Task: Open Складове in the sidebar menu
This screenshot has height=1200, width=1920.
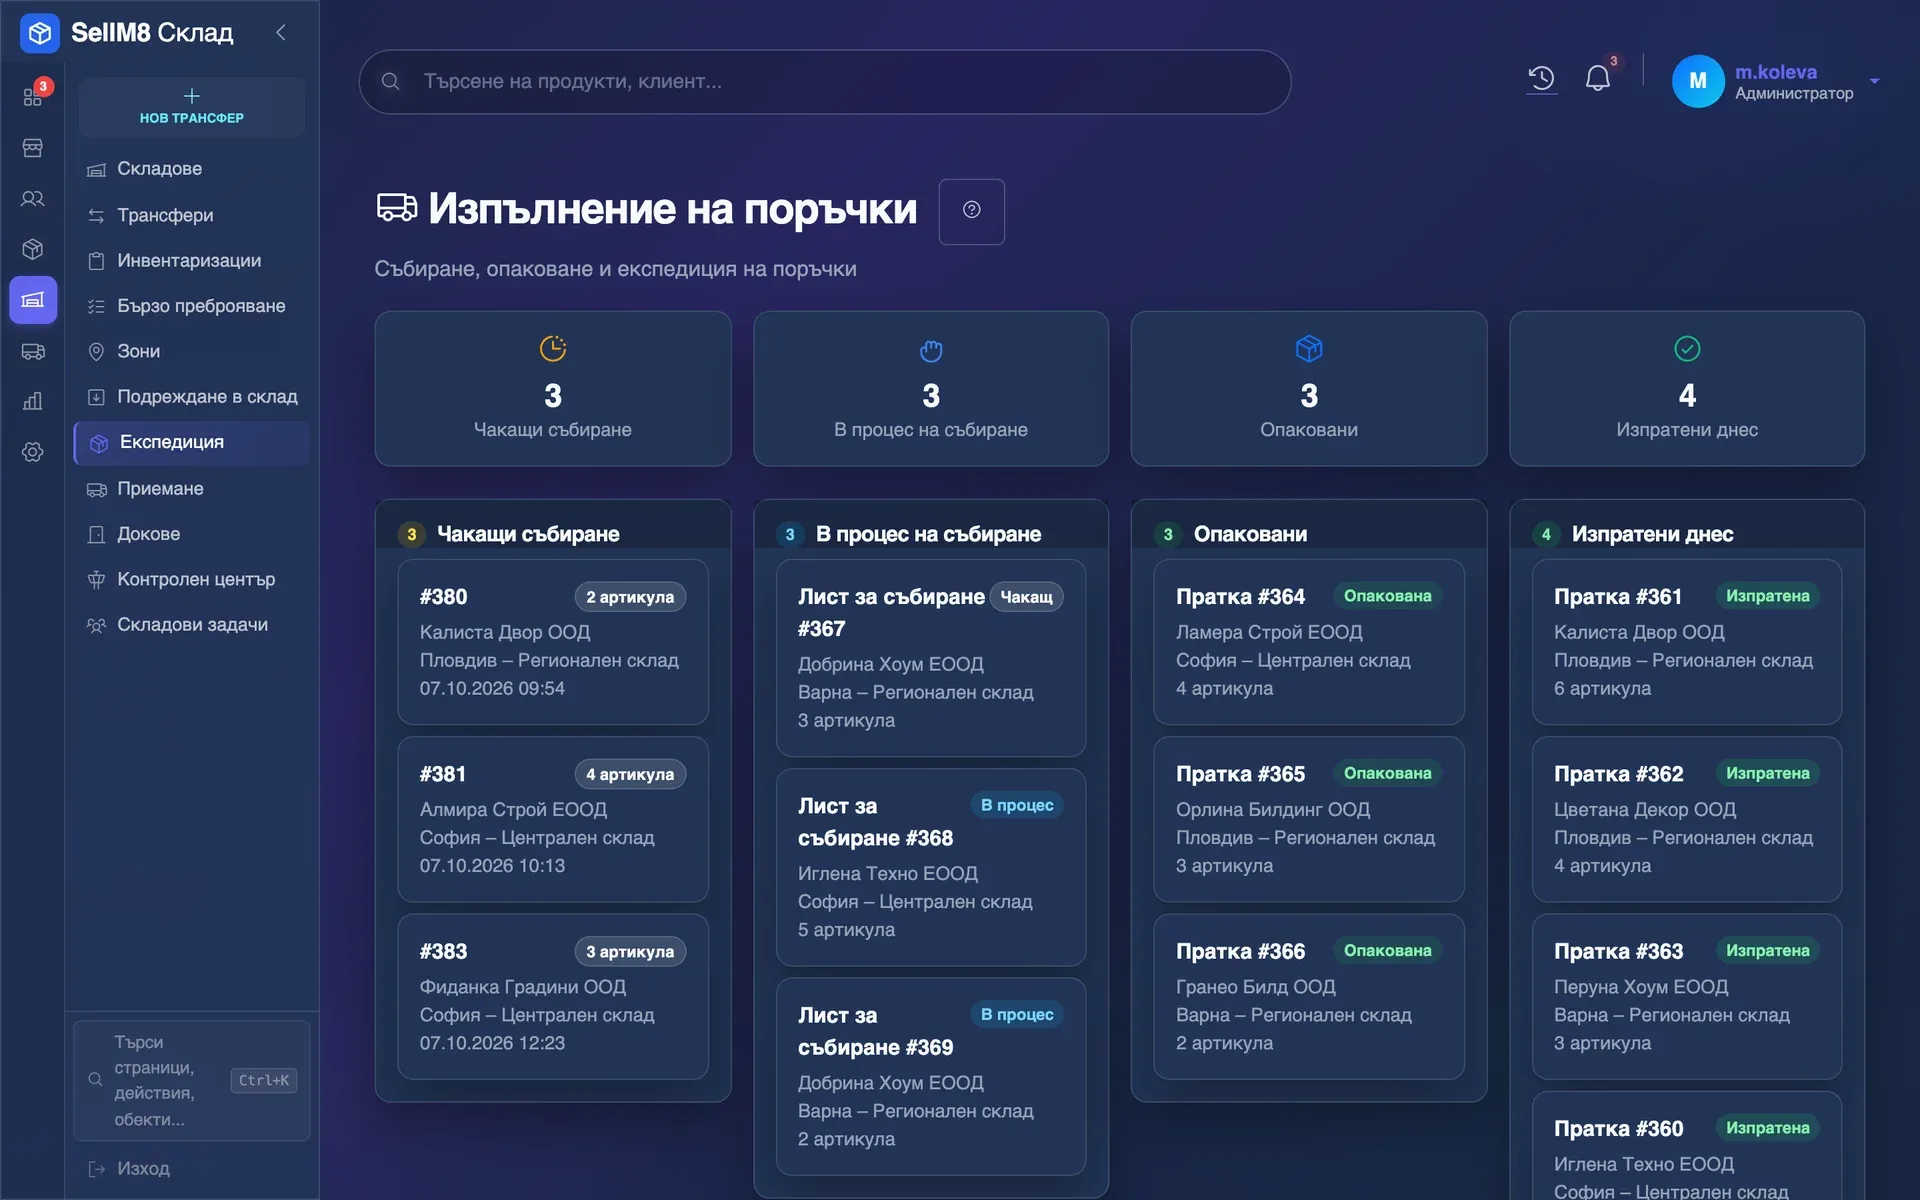Action: (x=192, y=169)
